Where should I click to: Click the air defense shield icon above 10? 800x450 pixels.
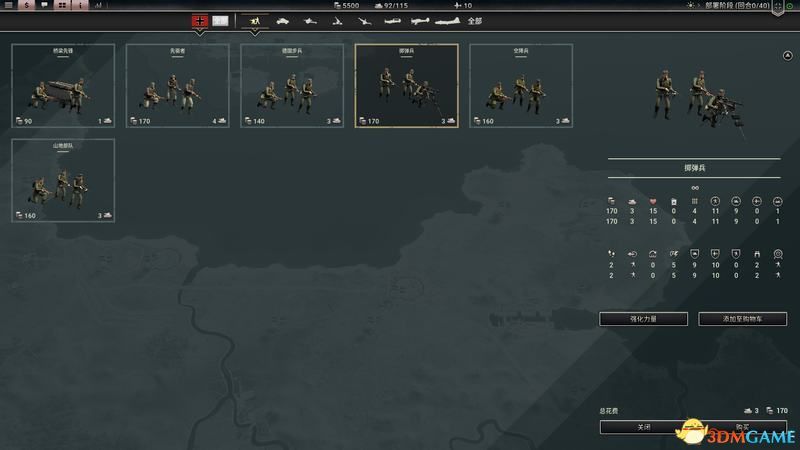[x=715, y=254]
